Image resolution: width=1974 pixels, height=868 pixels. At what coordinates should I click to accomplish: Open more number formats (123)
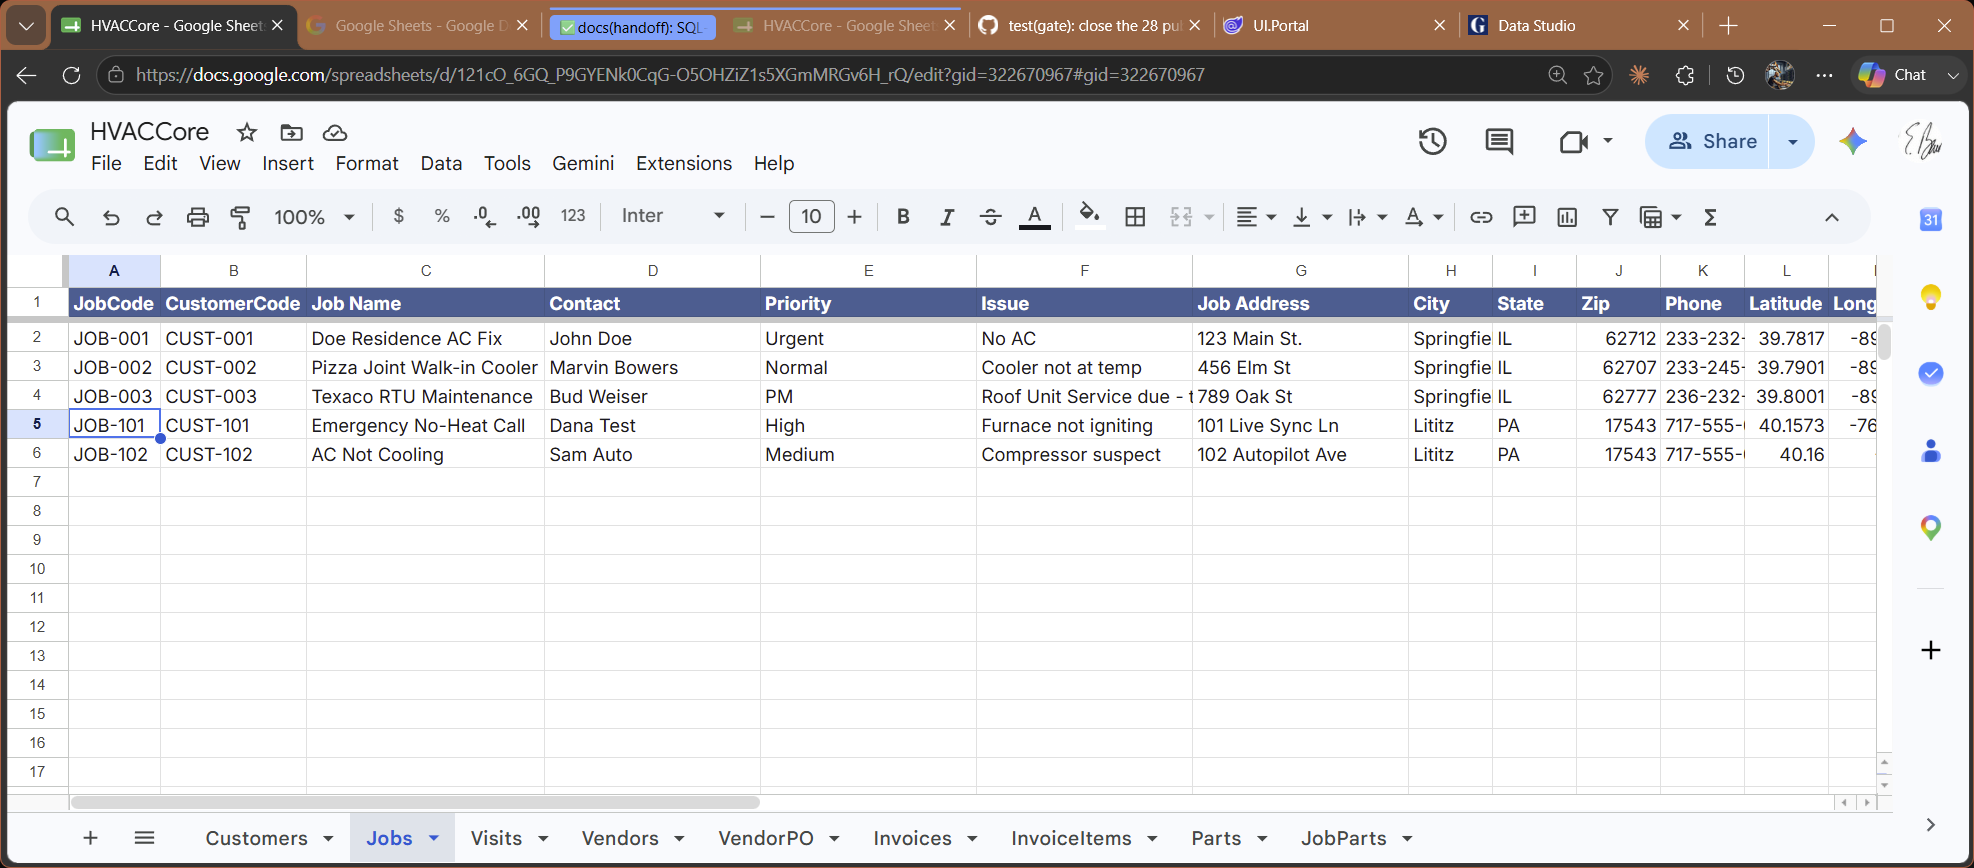click(x=573, y=216)
